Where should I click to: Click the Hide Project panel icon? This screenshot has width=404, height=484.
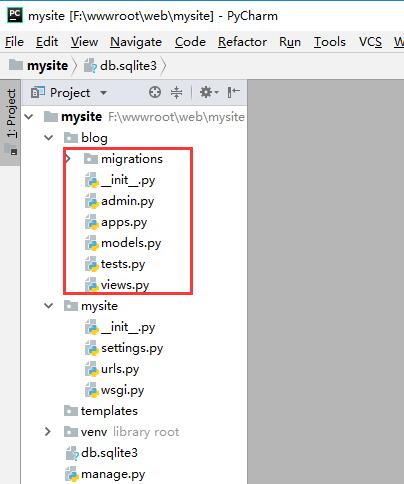coord(233,92)
